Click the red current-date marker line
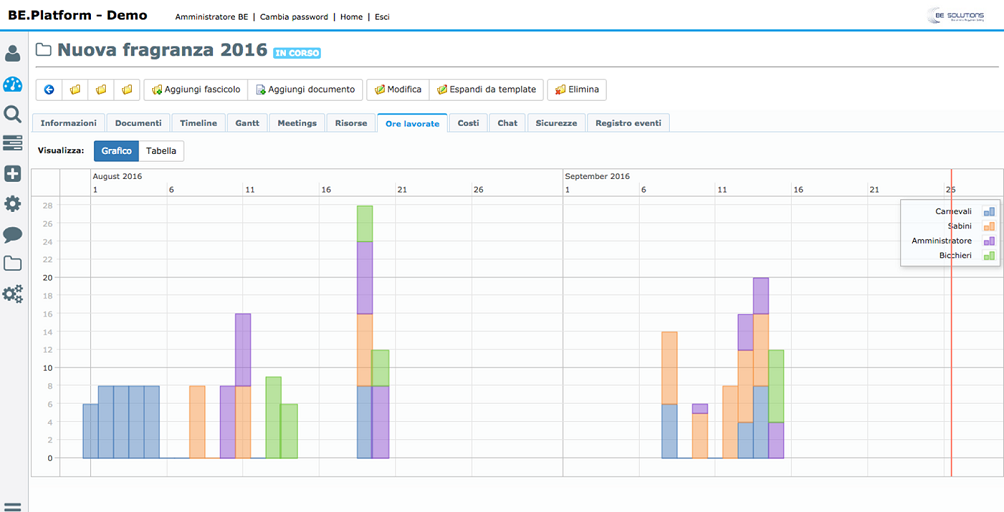1004x512 pixels. [x=951, y=323]
